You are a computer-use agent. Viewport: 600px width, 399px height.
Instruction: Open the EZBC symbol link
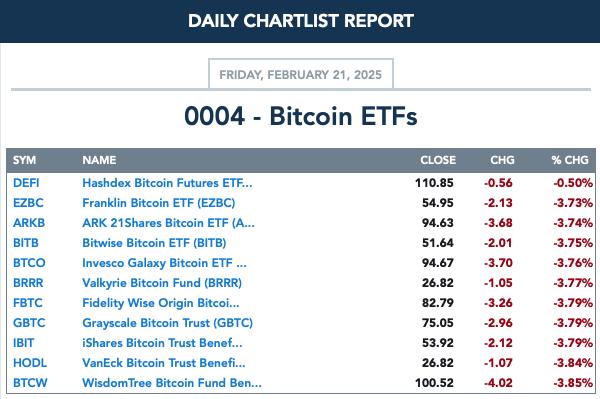[28, 203]
